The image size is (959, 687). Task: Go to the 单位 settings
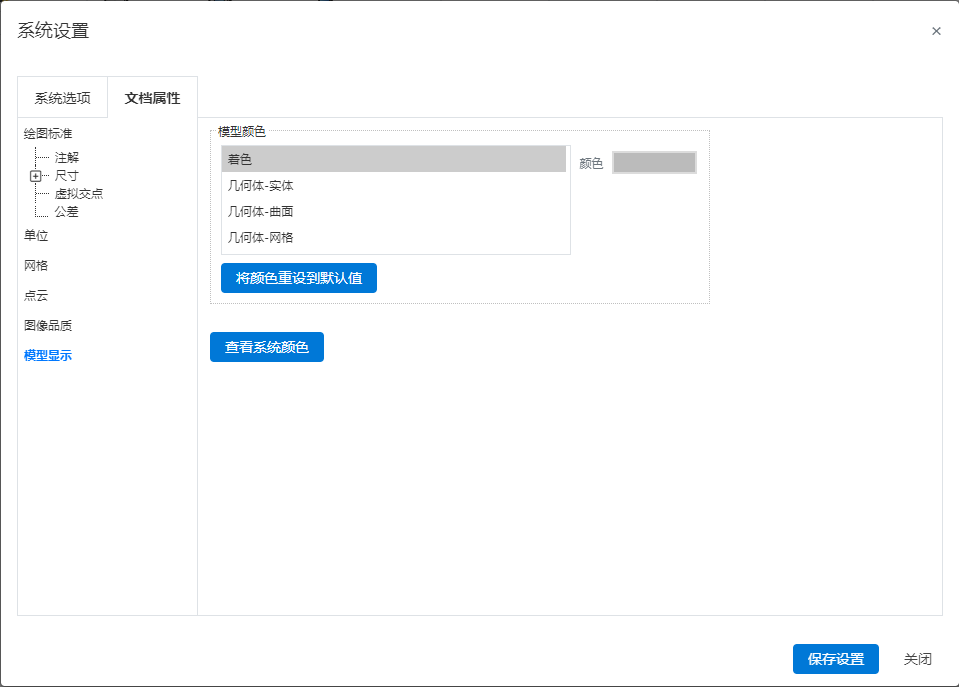[x=36, y=236]
